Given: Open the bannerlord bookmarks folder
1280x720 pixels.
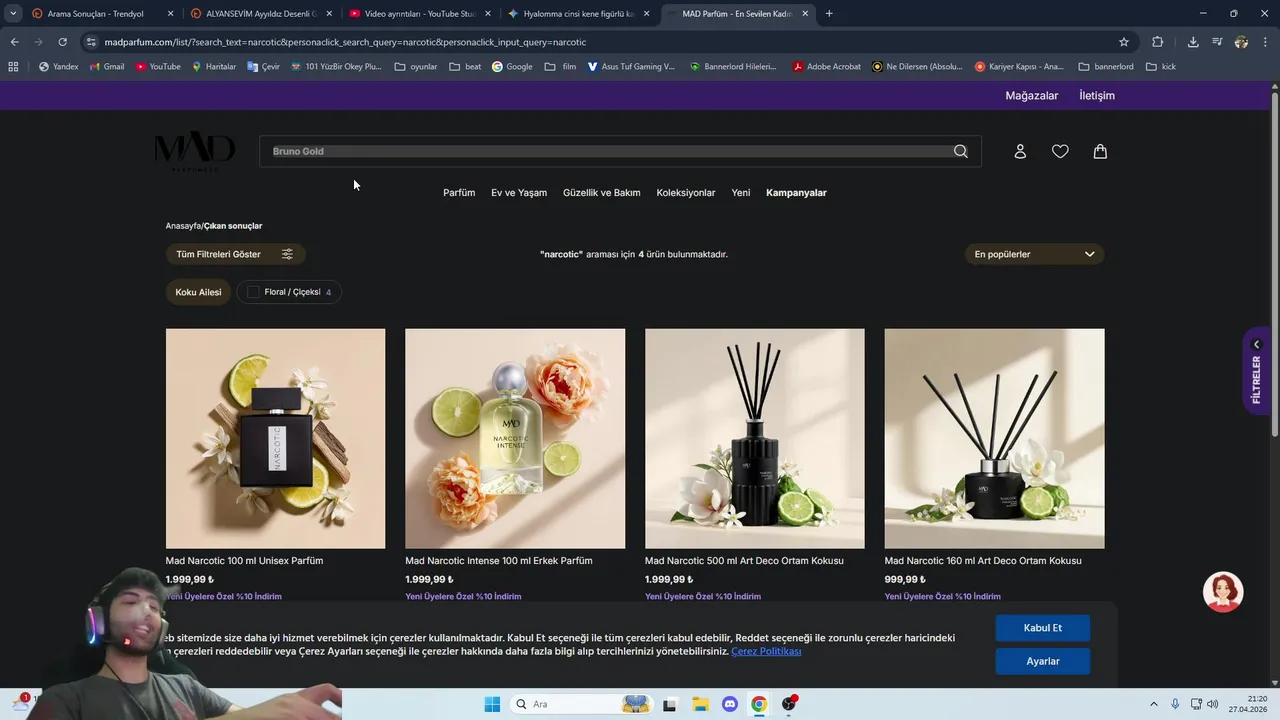Looking at the screenshot, I should [x=1106, y=67].
